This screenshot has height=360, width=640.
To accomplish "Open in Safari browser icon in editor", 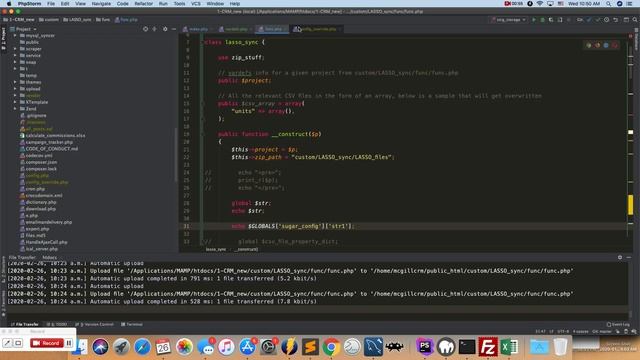I will point(606,45).
